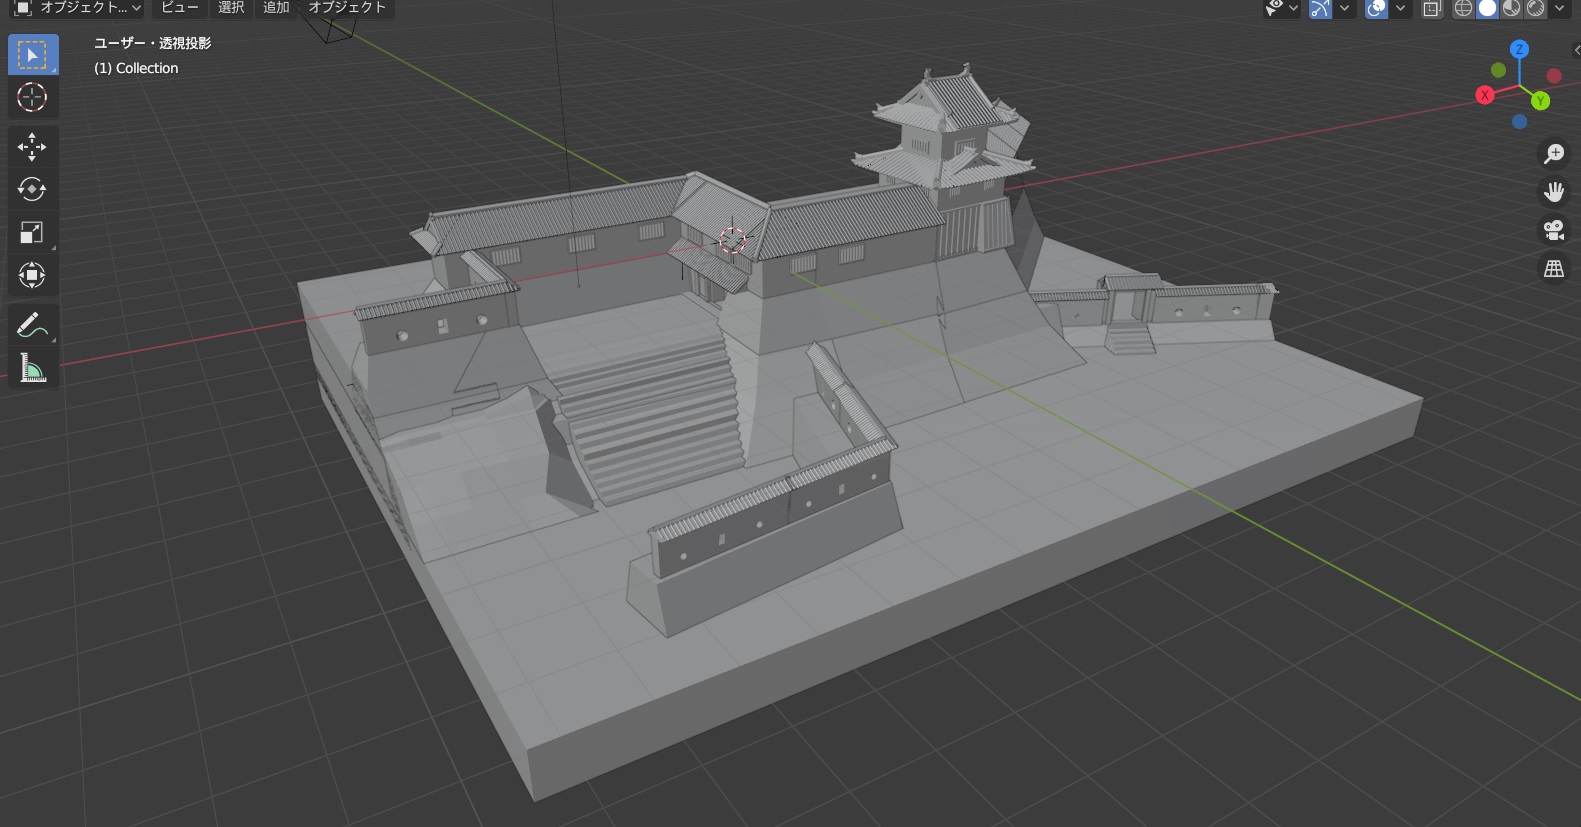Switch to rendered shading mode
This screenshot has height=827, width=1581.
coord(1535,9)
